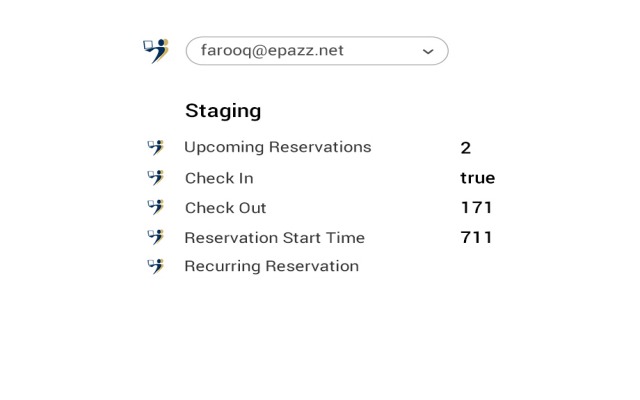This screenshot has height=400, width=640.
Task: Open the Recurring Reservation entry
Action: point(271,266)
